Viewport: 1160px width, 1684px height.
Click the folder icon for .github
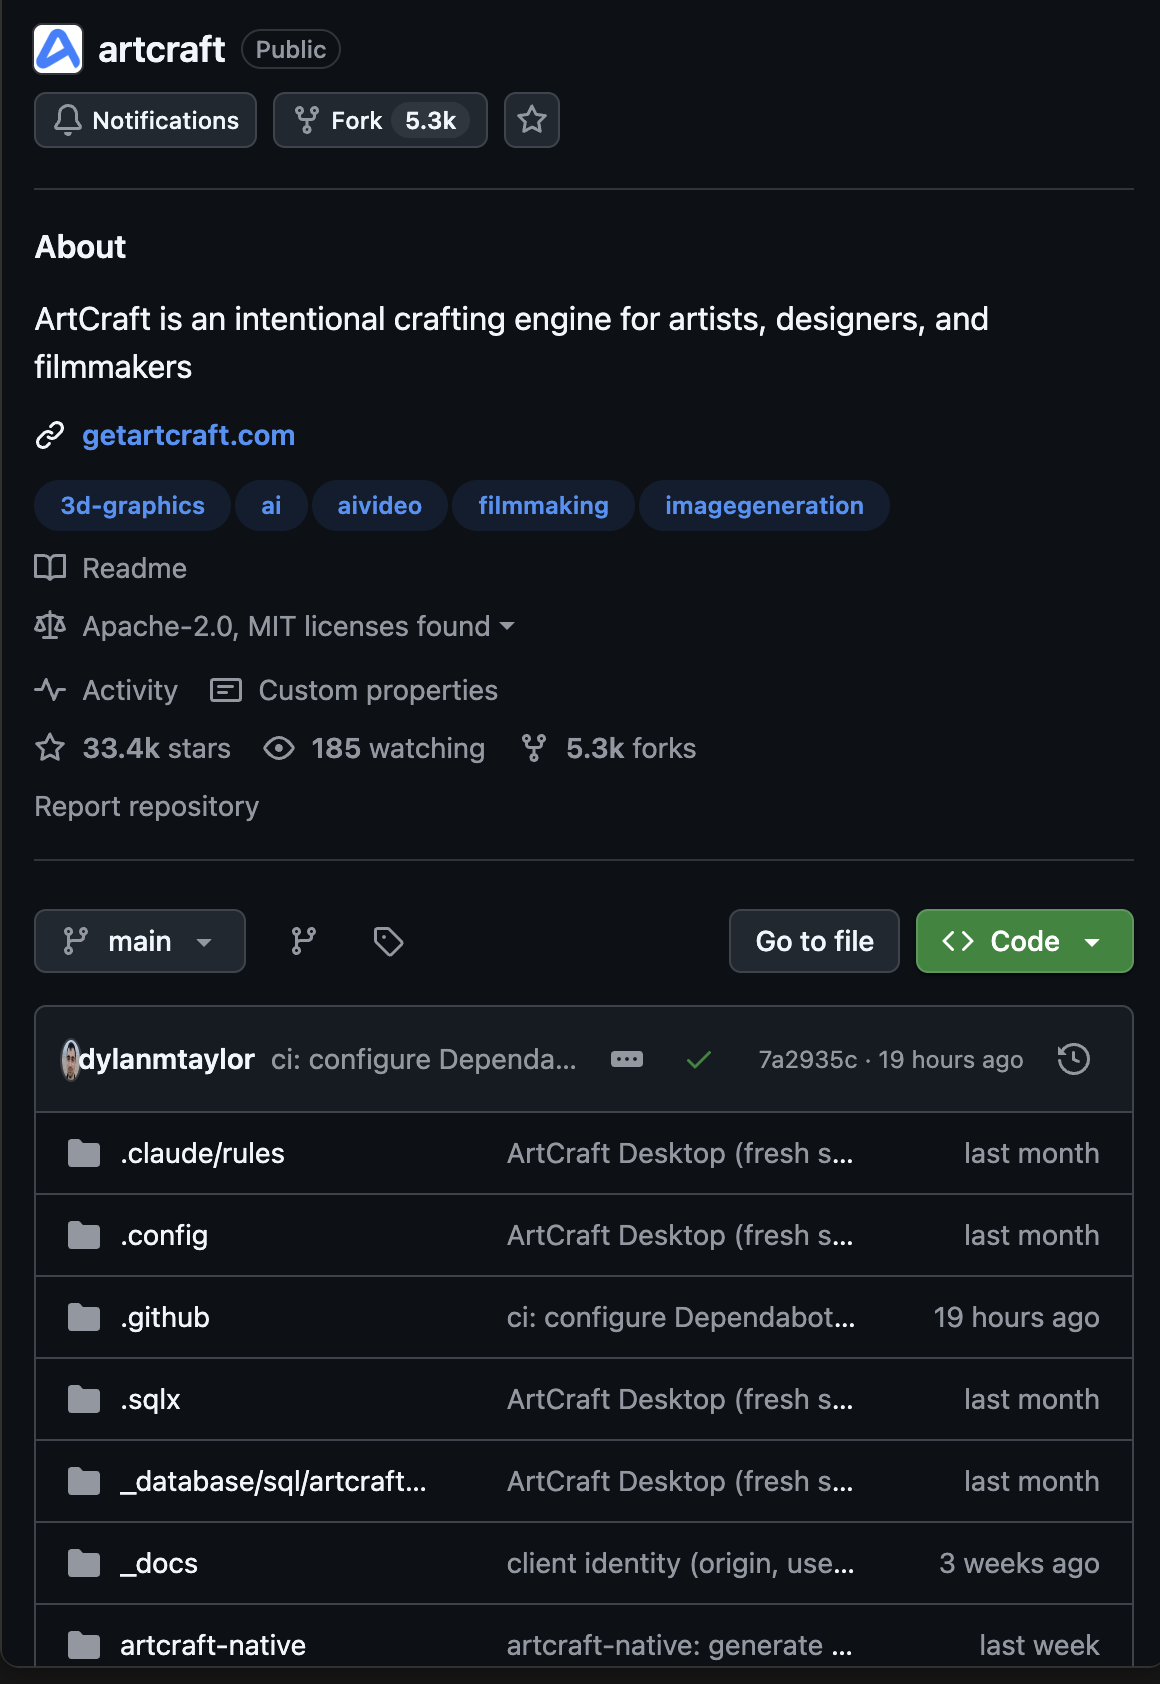tap(84, 1317)
